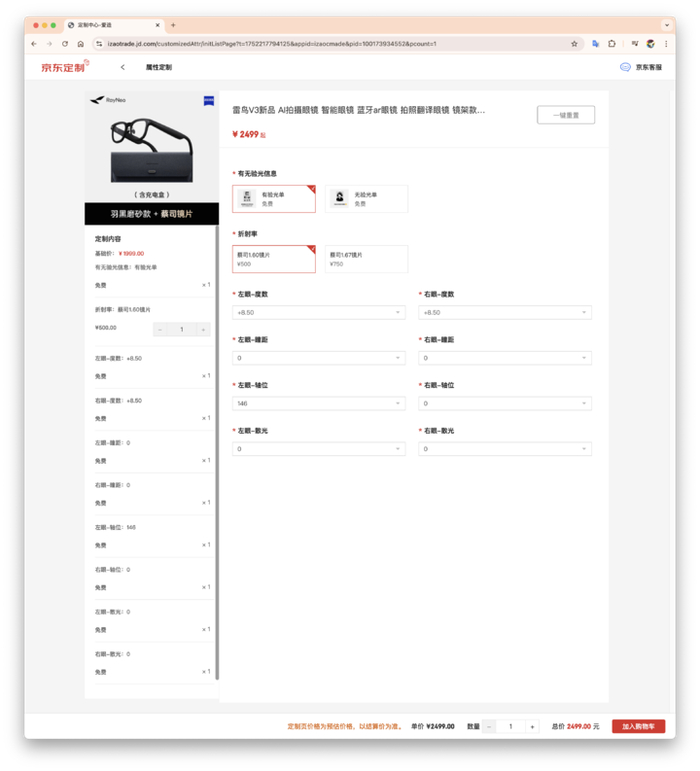The width and height of the screenshot is (700, 771).
Task: Open the Google Translate icon in address bar
Action: pos(596,44)
